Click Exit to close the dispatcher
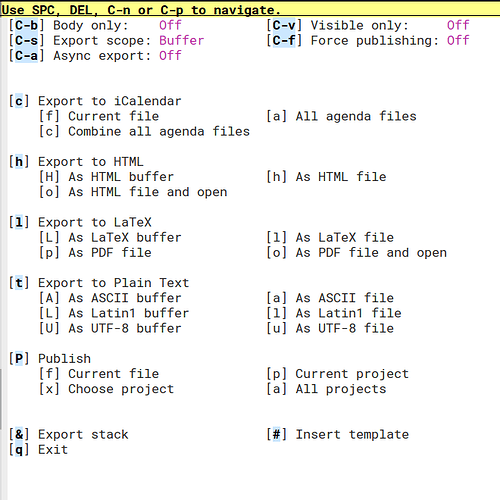500x500 pixels. tap(38, 450)
